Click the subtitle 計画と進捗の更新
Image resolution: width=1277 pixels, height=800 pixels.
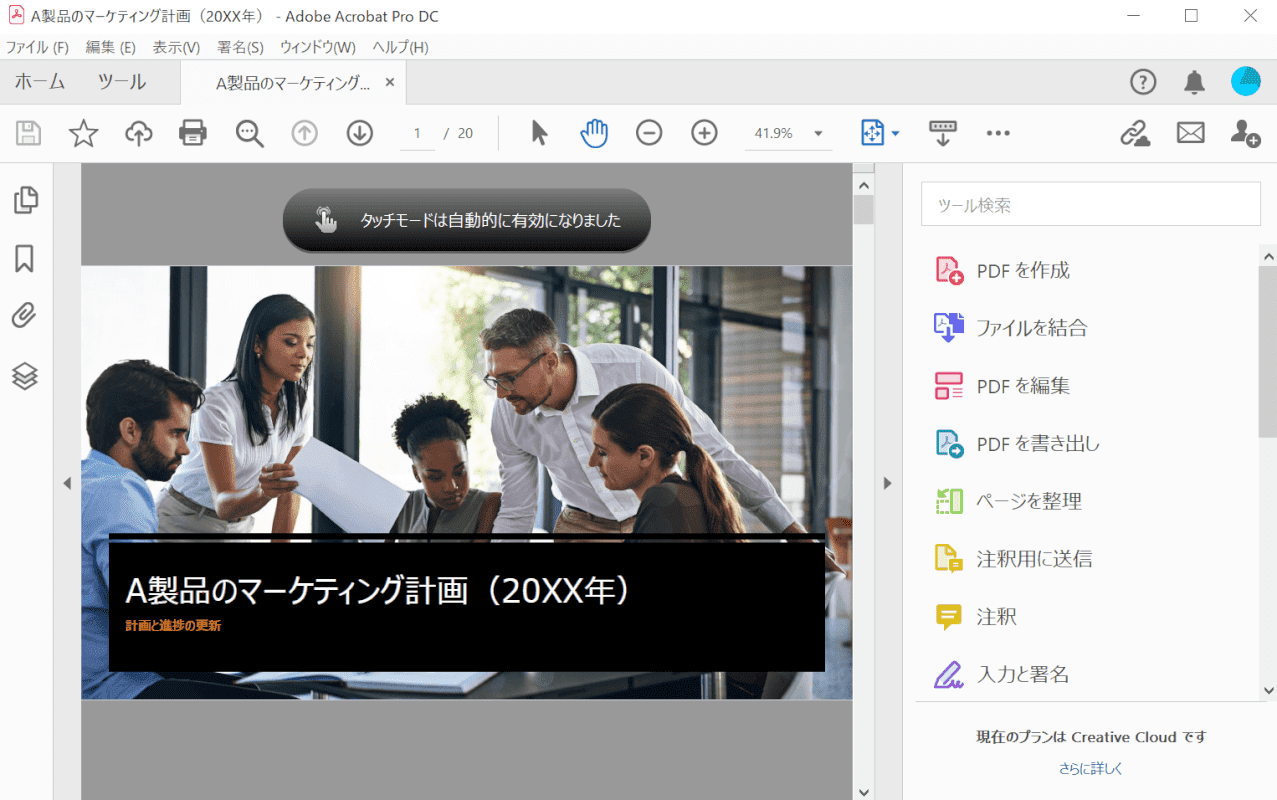[x=173, y=626]
